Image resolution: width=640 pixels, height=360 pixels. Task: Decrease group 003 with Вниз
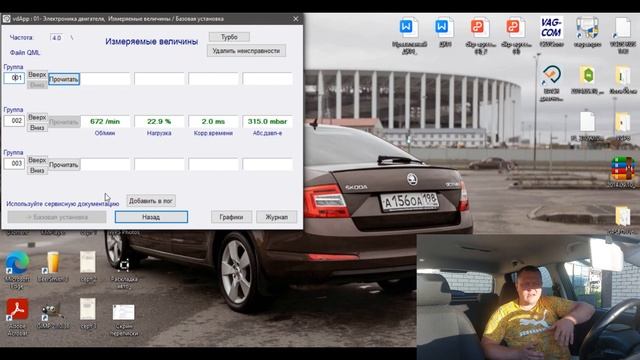[37, 171]
